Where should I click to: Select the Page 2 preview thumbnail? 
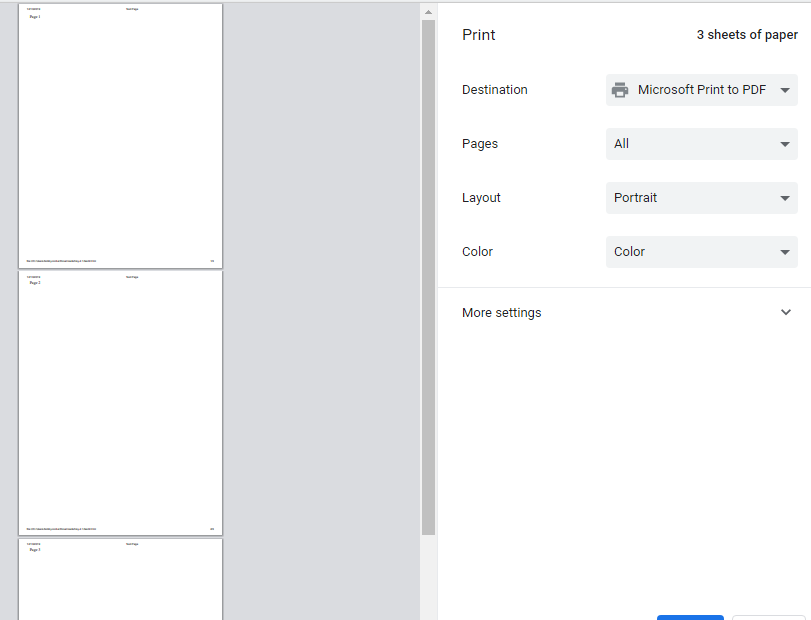(x=120, y=403)
